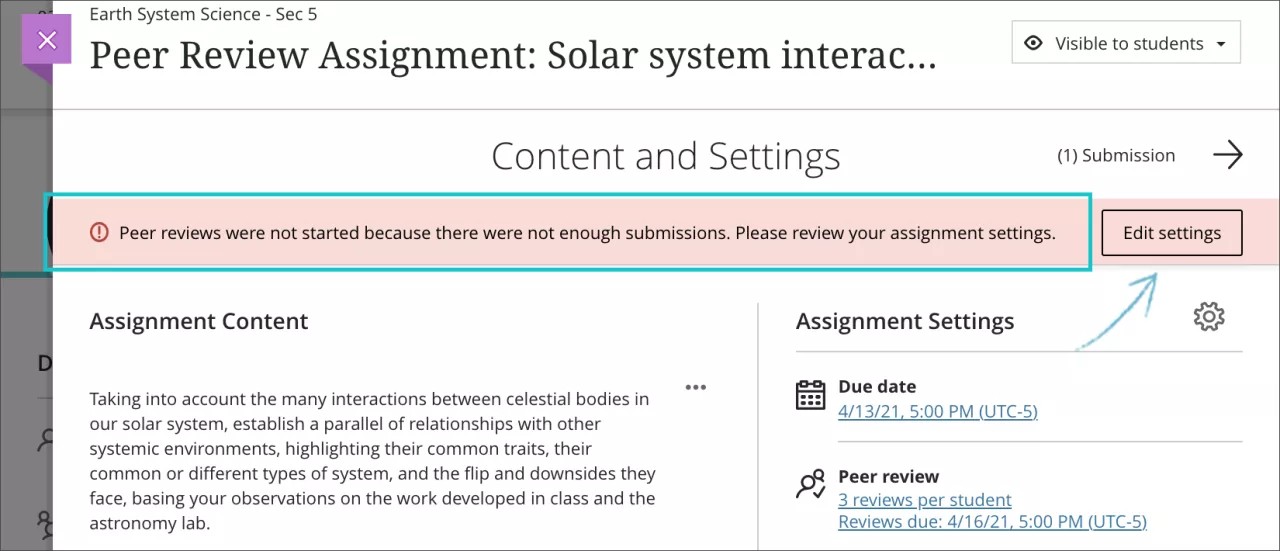Click the calendar icon beside Due date
The image size is (1280, 551).
pos(810,395)
